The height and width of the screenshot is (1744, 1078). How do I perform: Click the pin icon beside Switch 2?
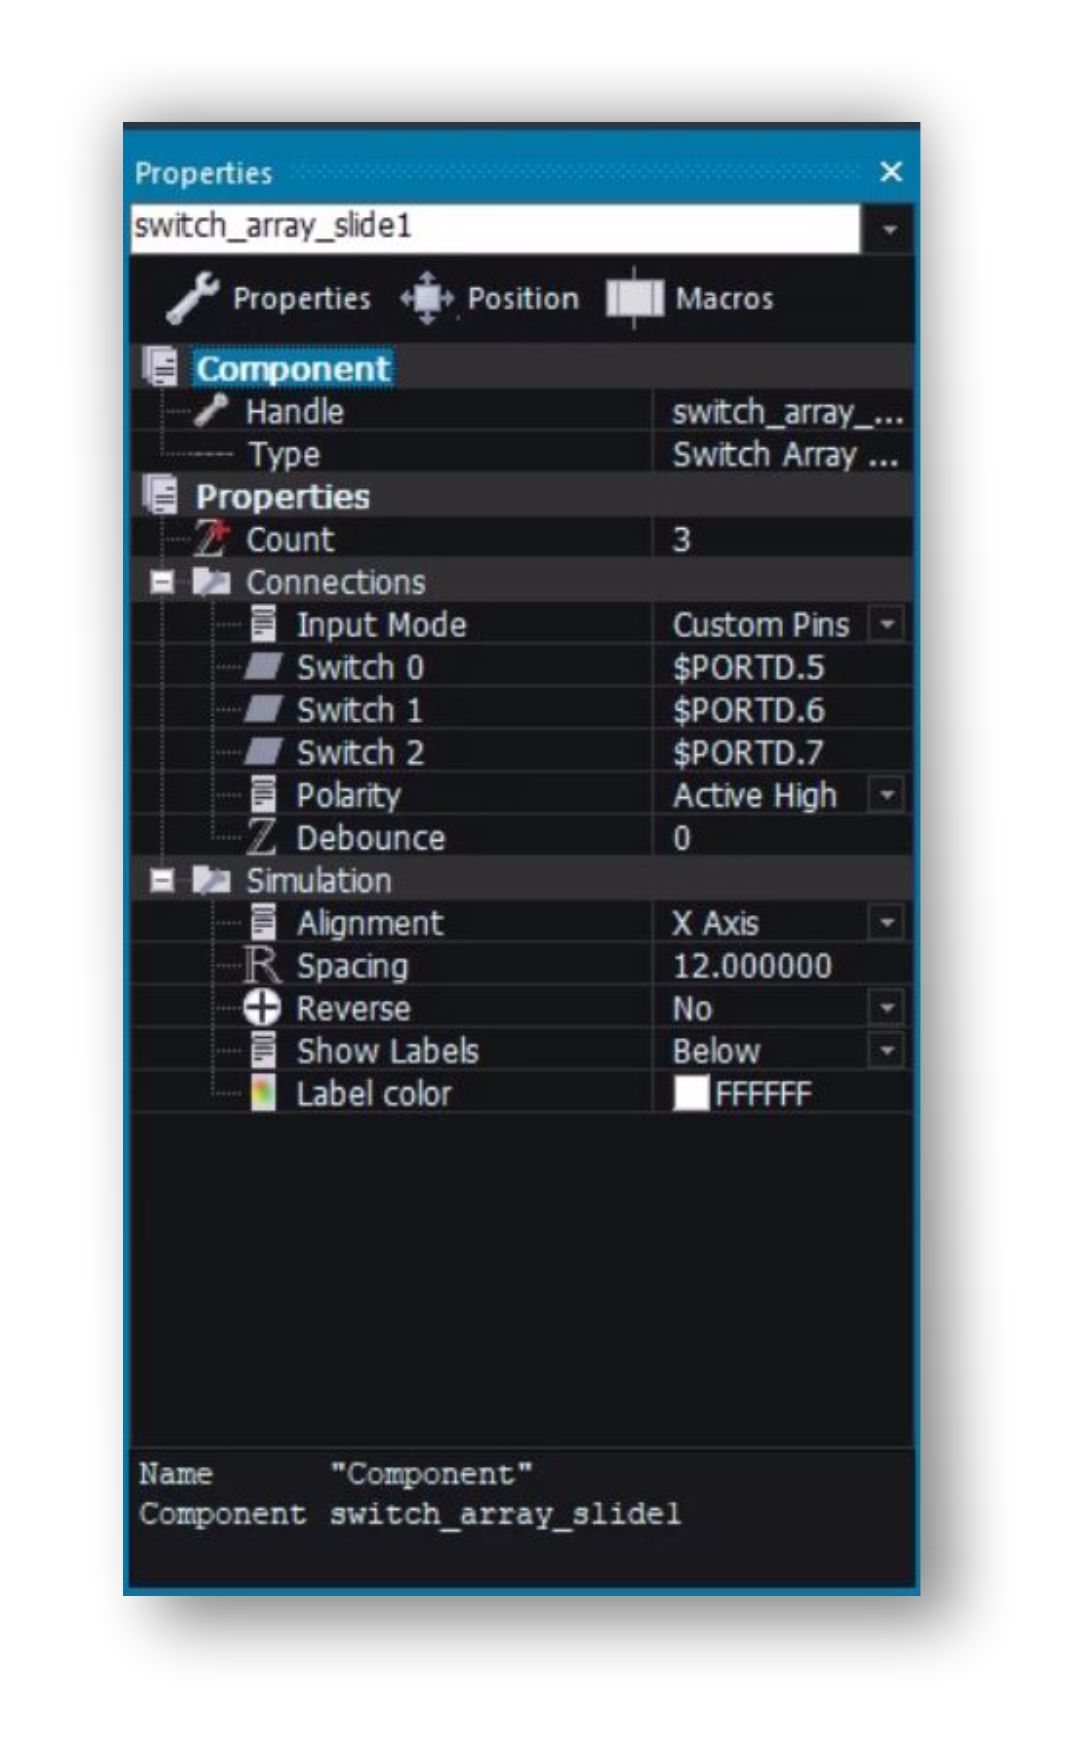coord(264,751)
